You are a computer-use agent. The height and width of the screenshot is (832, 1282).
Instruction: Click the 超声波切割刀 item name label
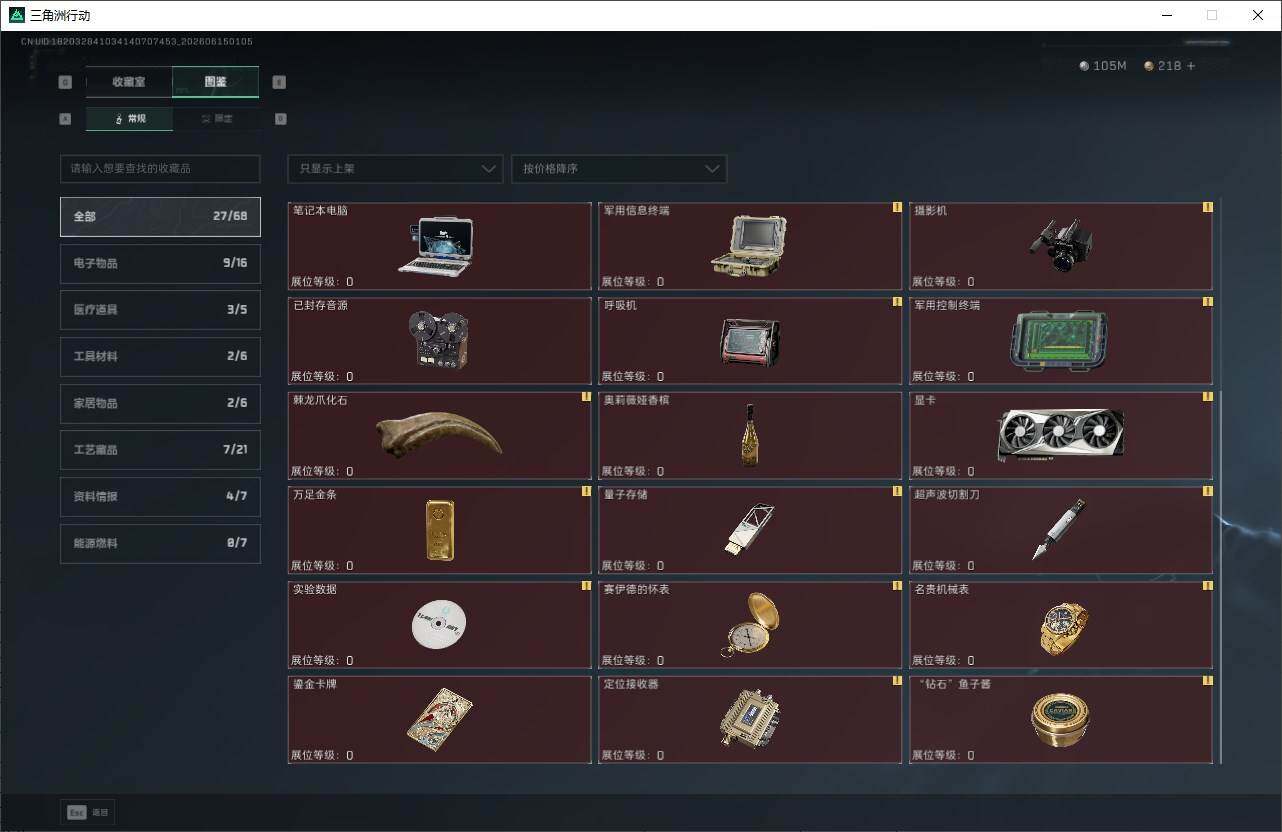coord(948,494)
